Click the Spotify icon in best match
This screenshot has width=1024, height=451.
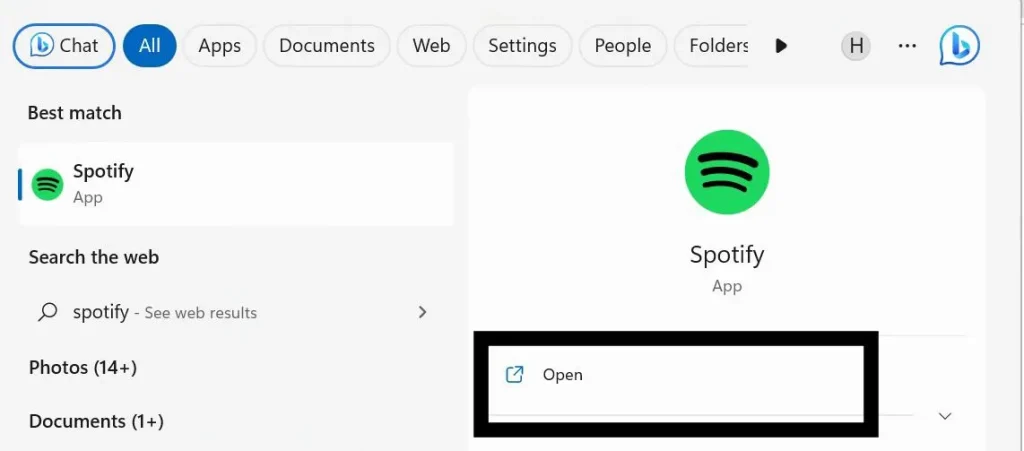point(48,184)
